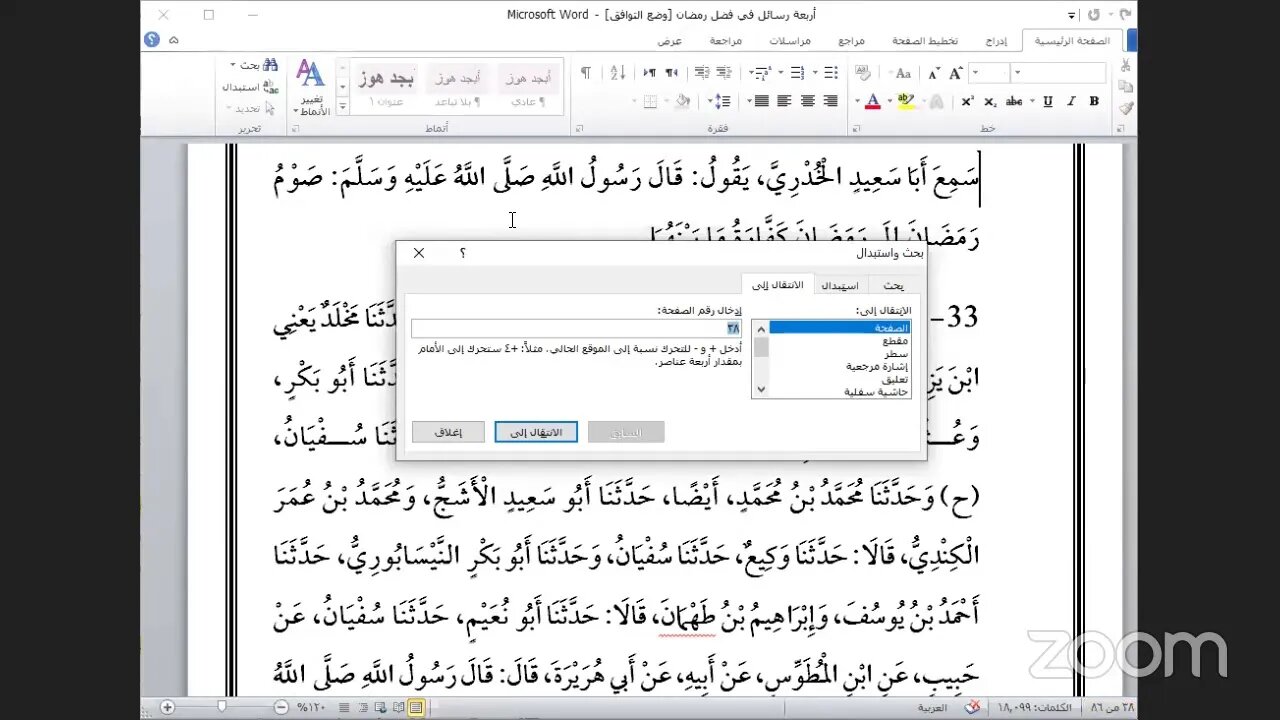The image size is (1280, 720).
Task: Click the dialog help question mark
Action: (463, 253)
